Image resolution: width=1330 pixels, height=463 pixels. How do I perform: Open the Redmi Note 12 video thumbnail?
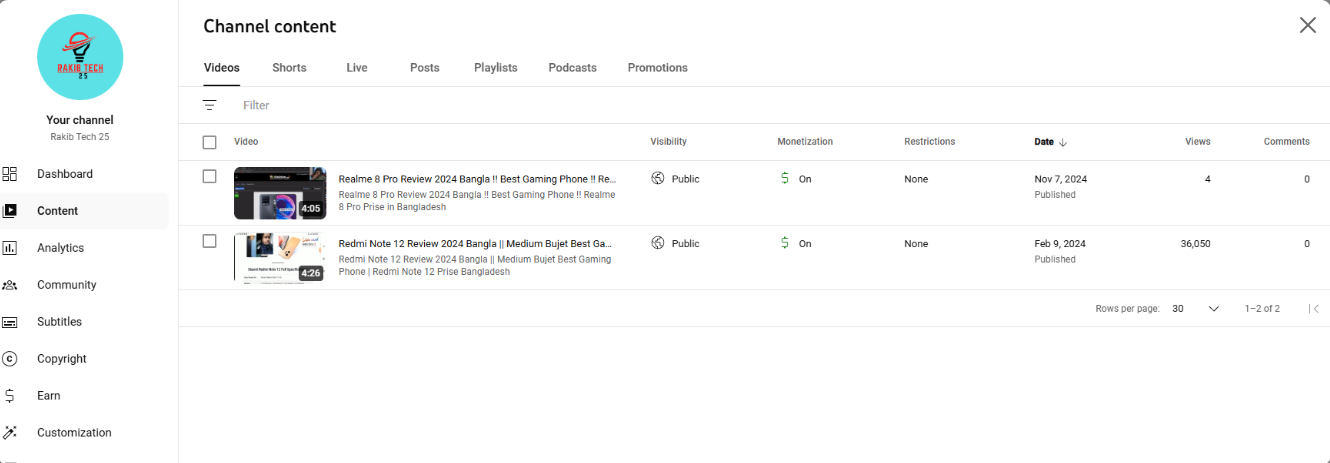pyautogui.click(x=280, y=257)
